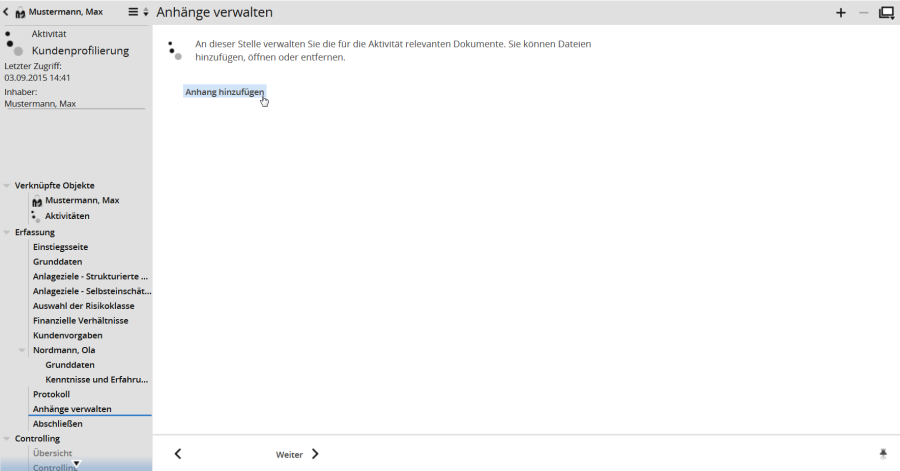Image resolution: width=900 pixels, height=471 pixels.
Task: Select Auswahl der Risikoklasse in navigation
Action: [83, 306]
